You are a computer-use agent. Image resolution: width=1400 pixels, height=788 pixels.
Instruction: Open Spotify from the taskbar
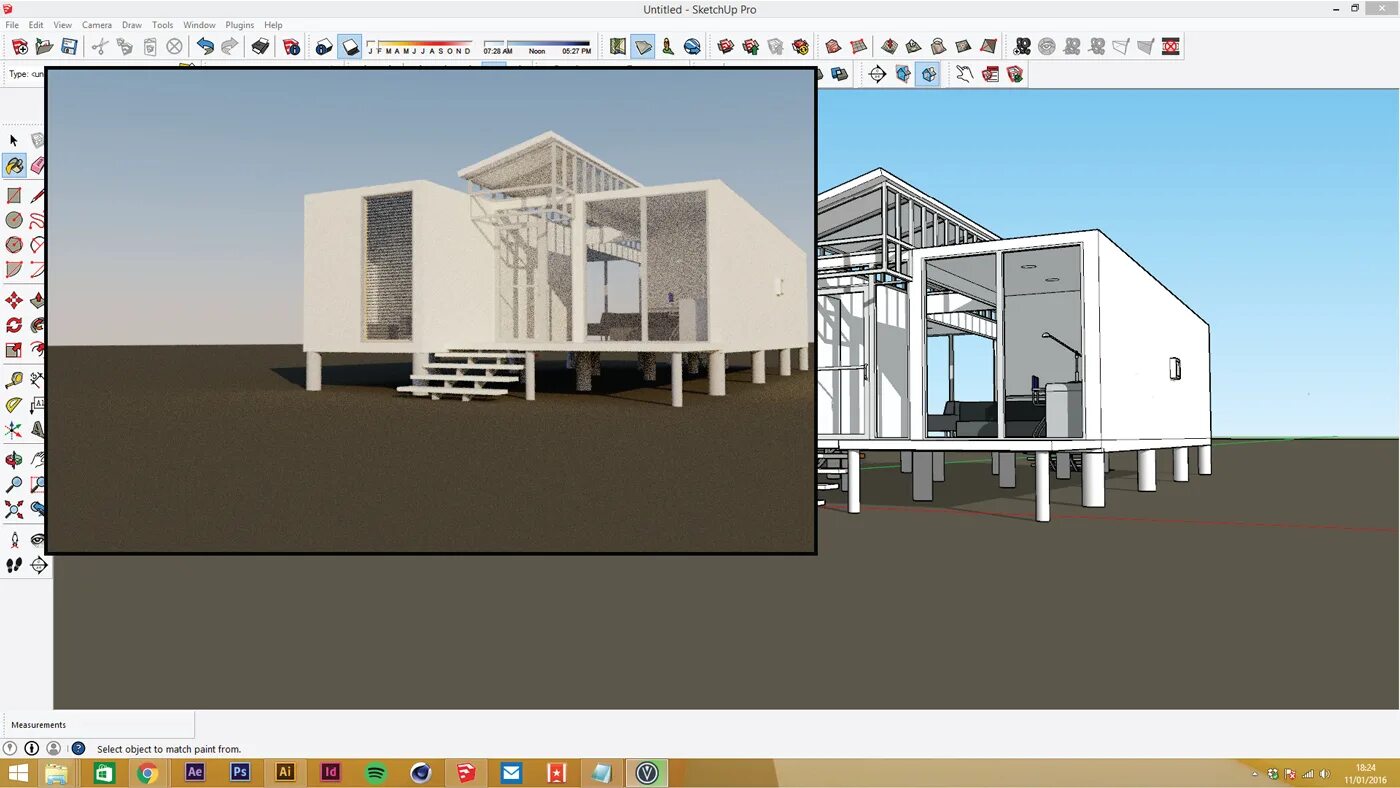pyautogui.click(x=376, y=772)
